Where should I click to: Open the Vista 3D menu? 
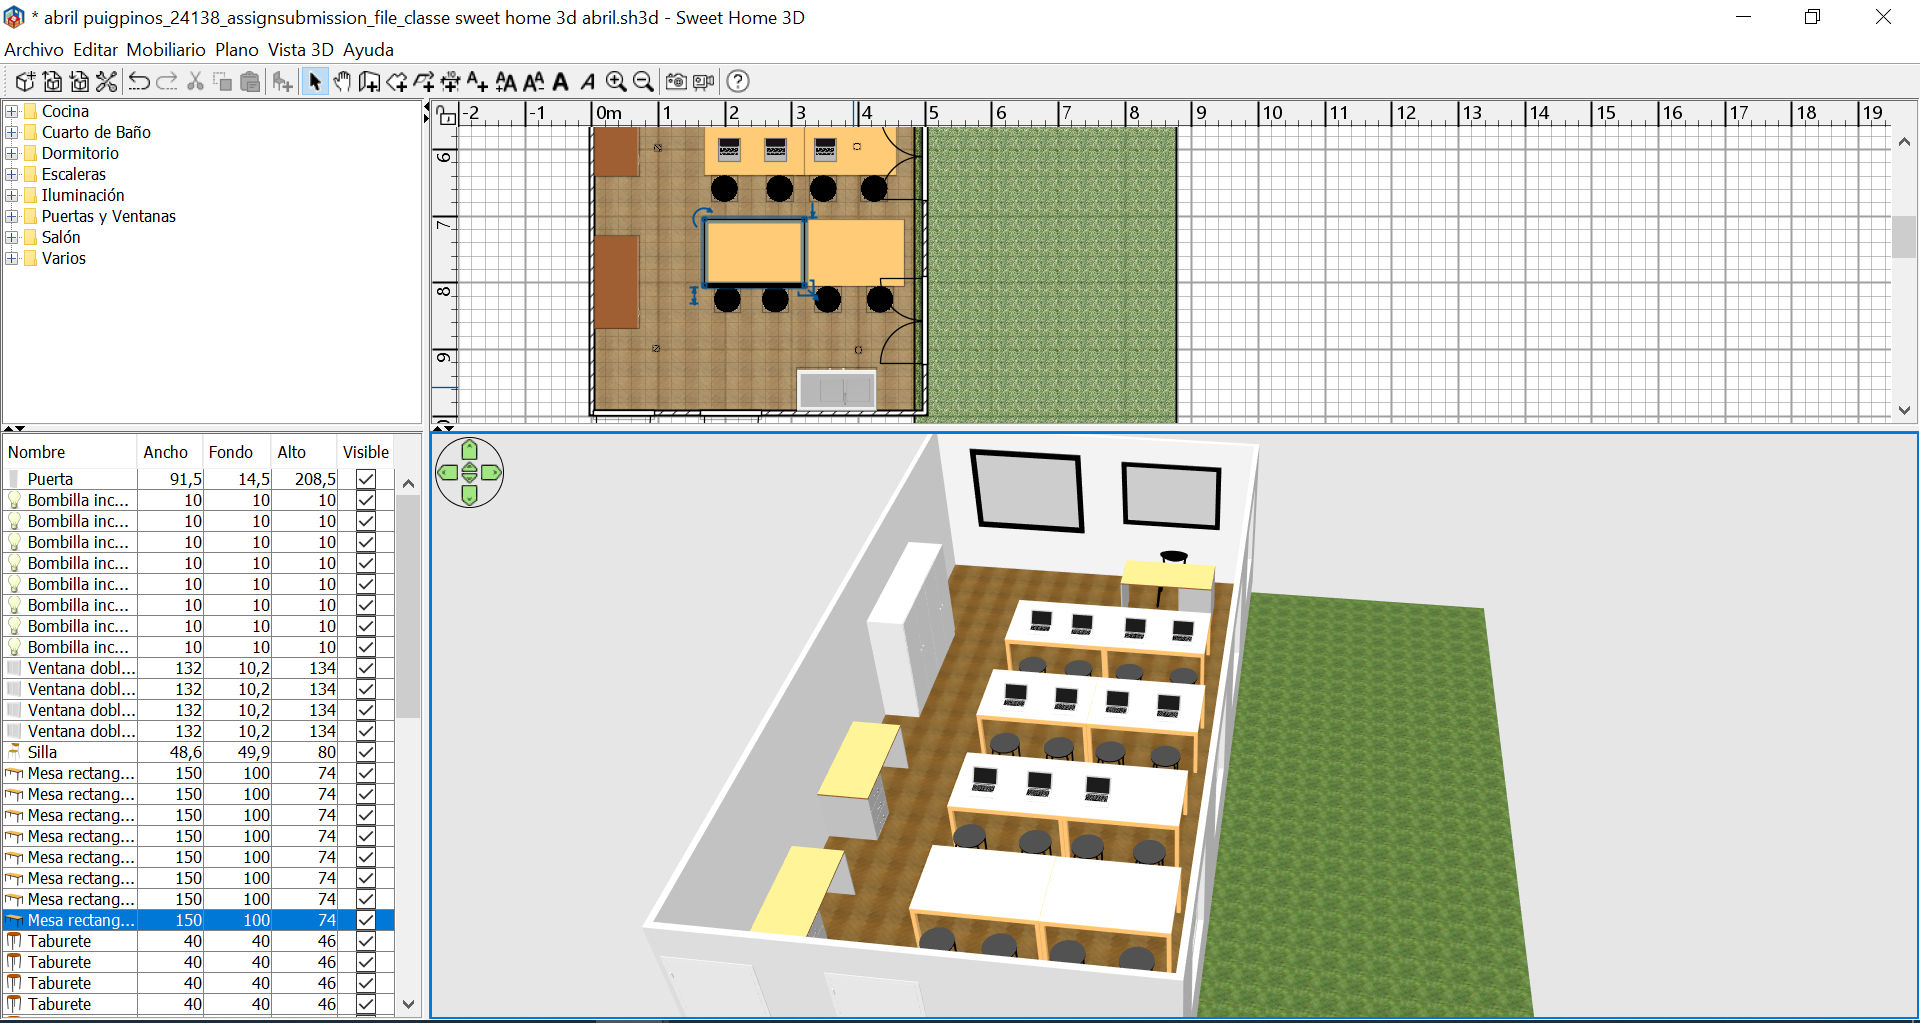(x=300, y=50)
